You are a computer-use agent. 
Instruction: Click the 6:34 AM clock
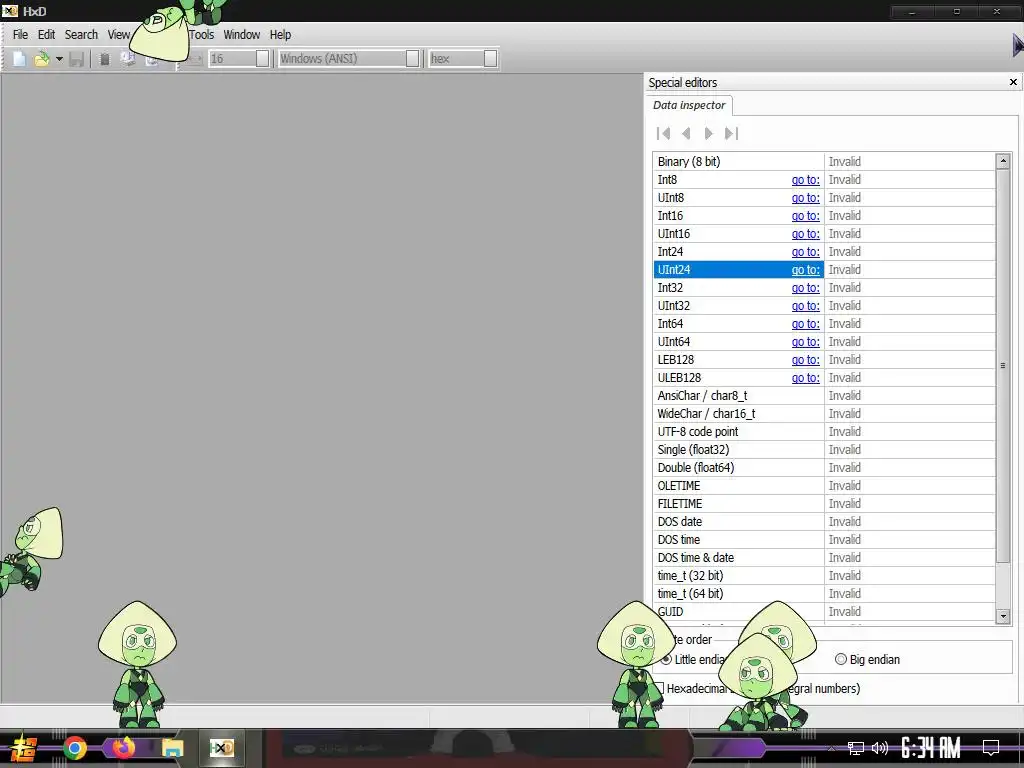pyautogui.click(x=931, y=748)
